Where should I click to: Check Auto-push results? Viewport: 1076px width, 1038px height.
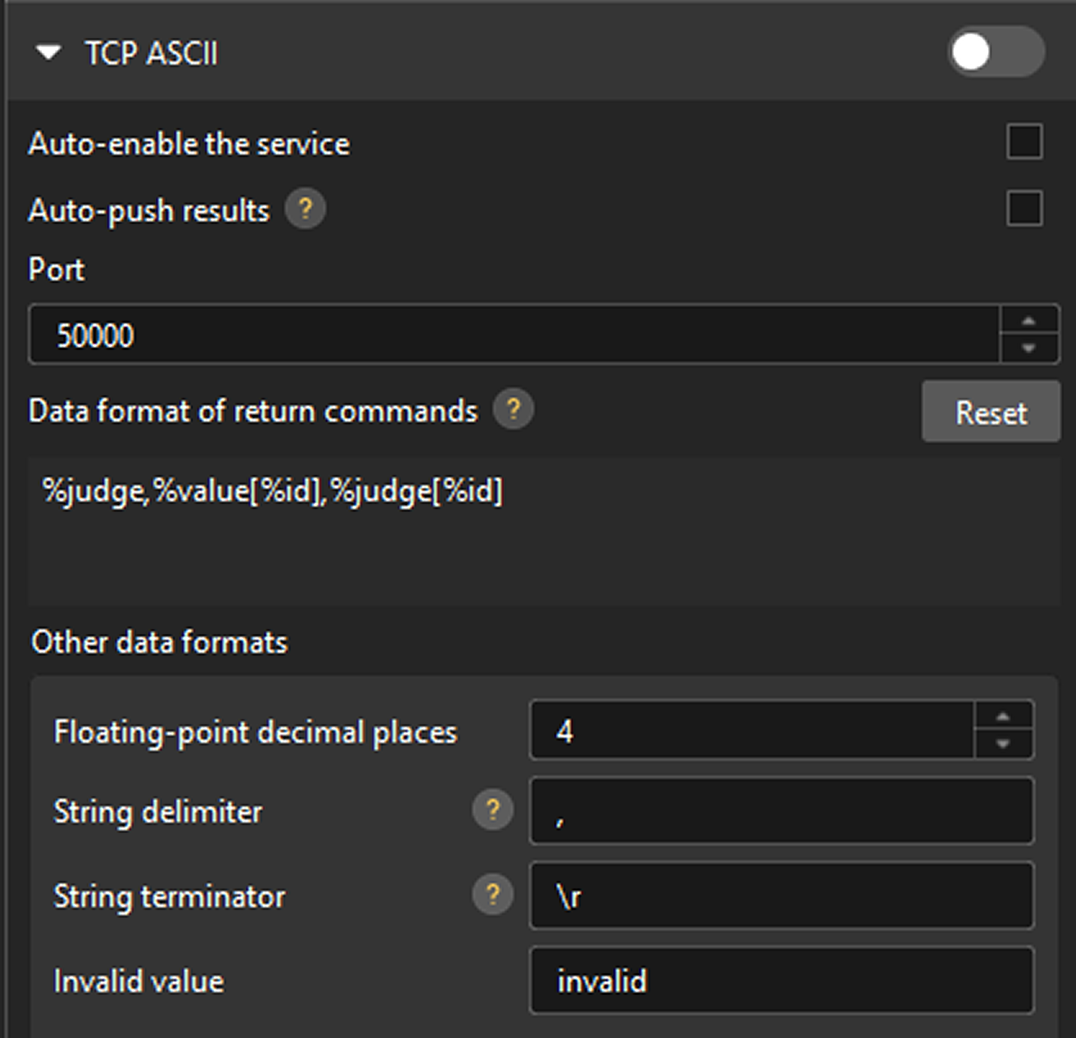1023,210
